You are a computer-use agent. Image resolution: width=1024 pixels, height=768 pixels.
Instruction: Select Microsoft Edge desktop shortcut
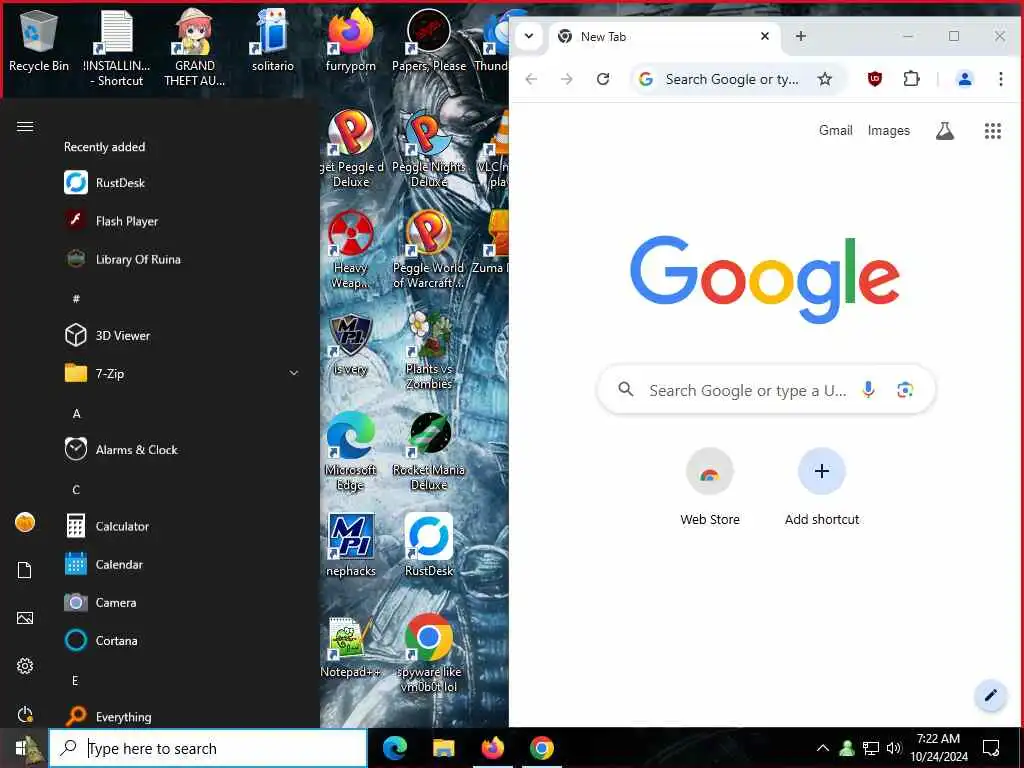351,452
